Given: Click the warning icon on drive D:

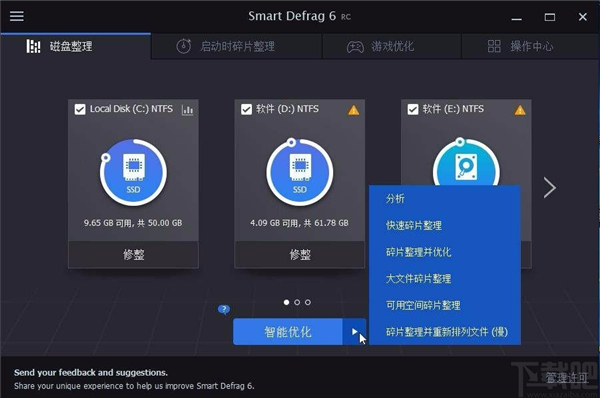Looking at the screenshot, I should click(354, 110).
